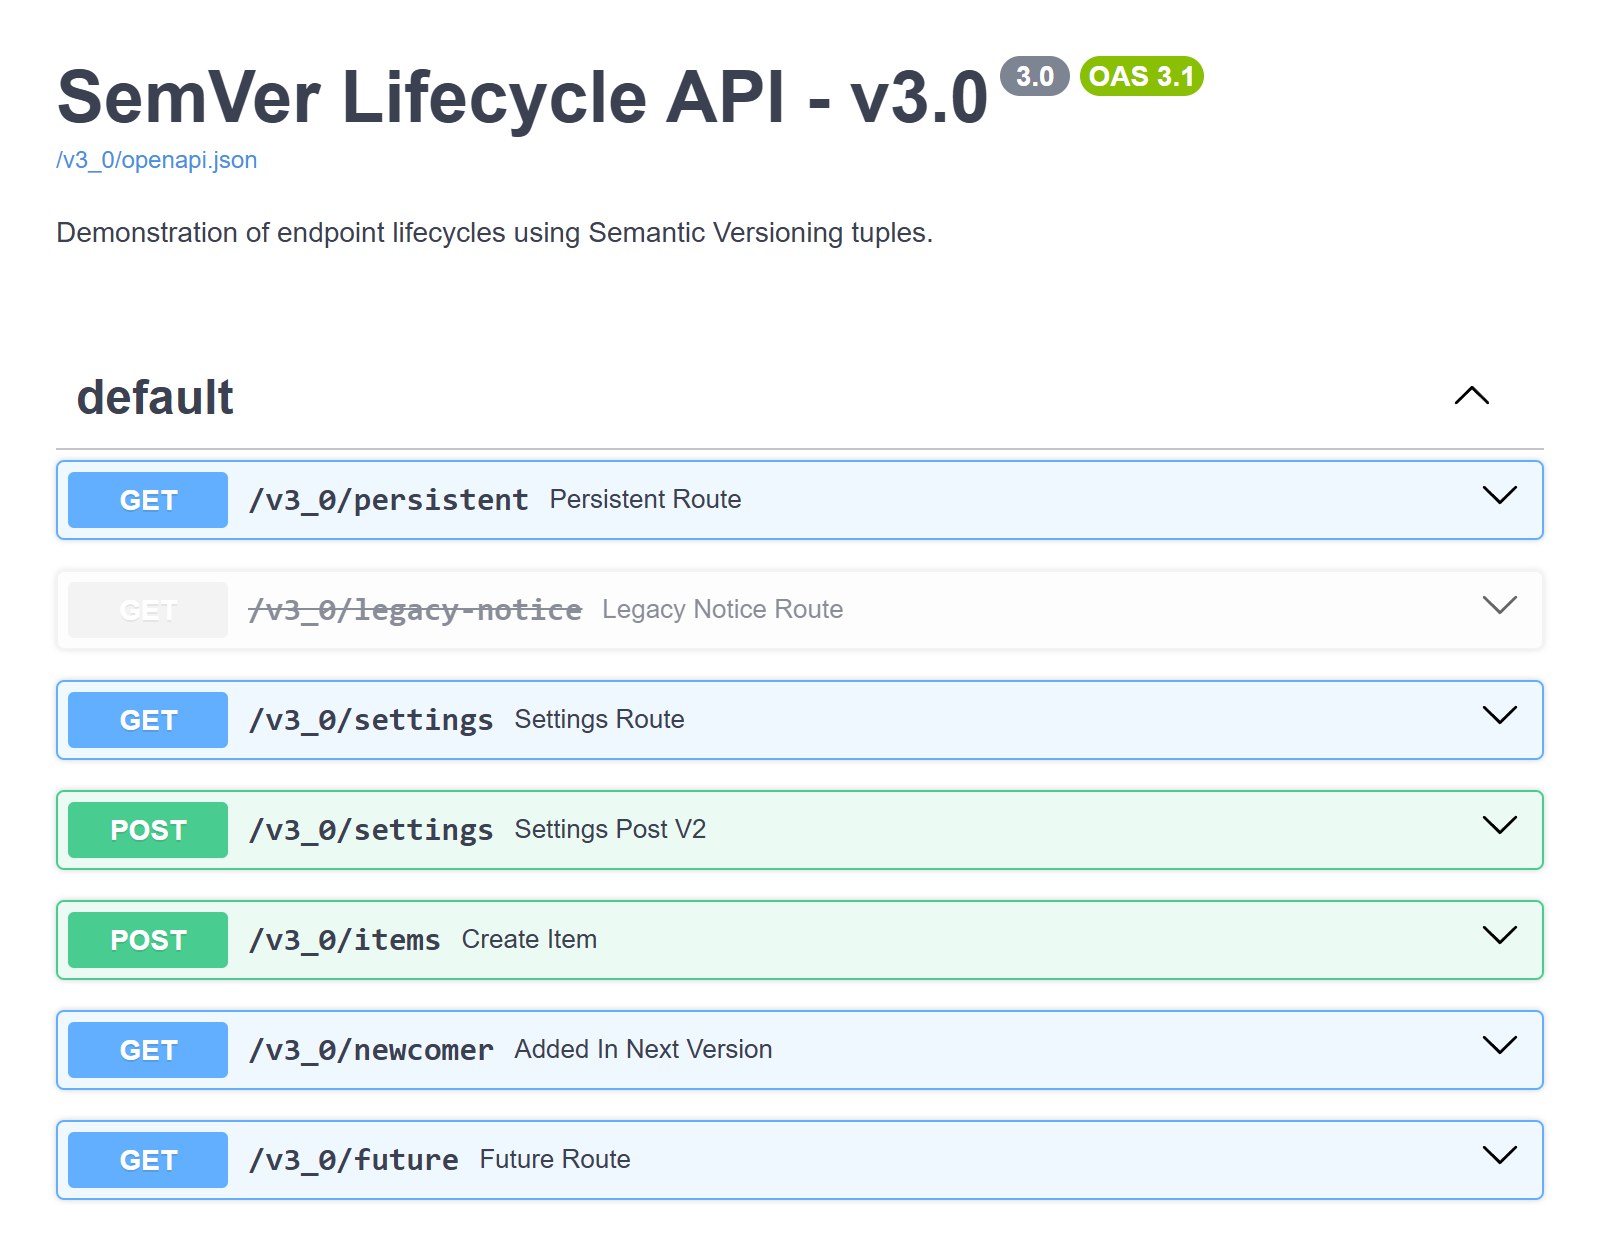Open the /v3_0/newcomer path text
The width and height of the screenshot is (1600, 1246).
[x=371, y=1050]
